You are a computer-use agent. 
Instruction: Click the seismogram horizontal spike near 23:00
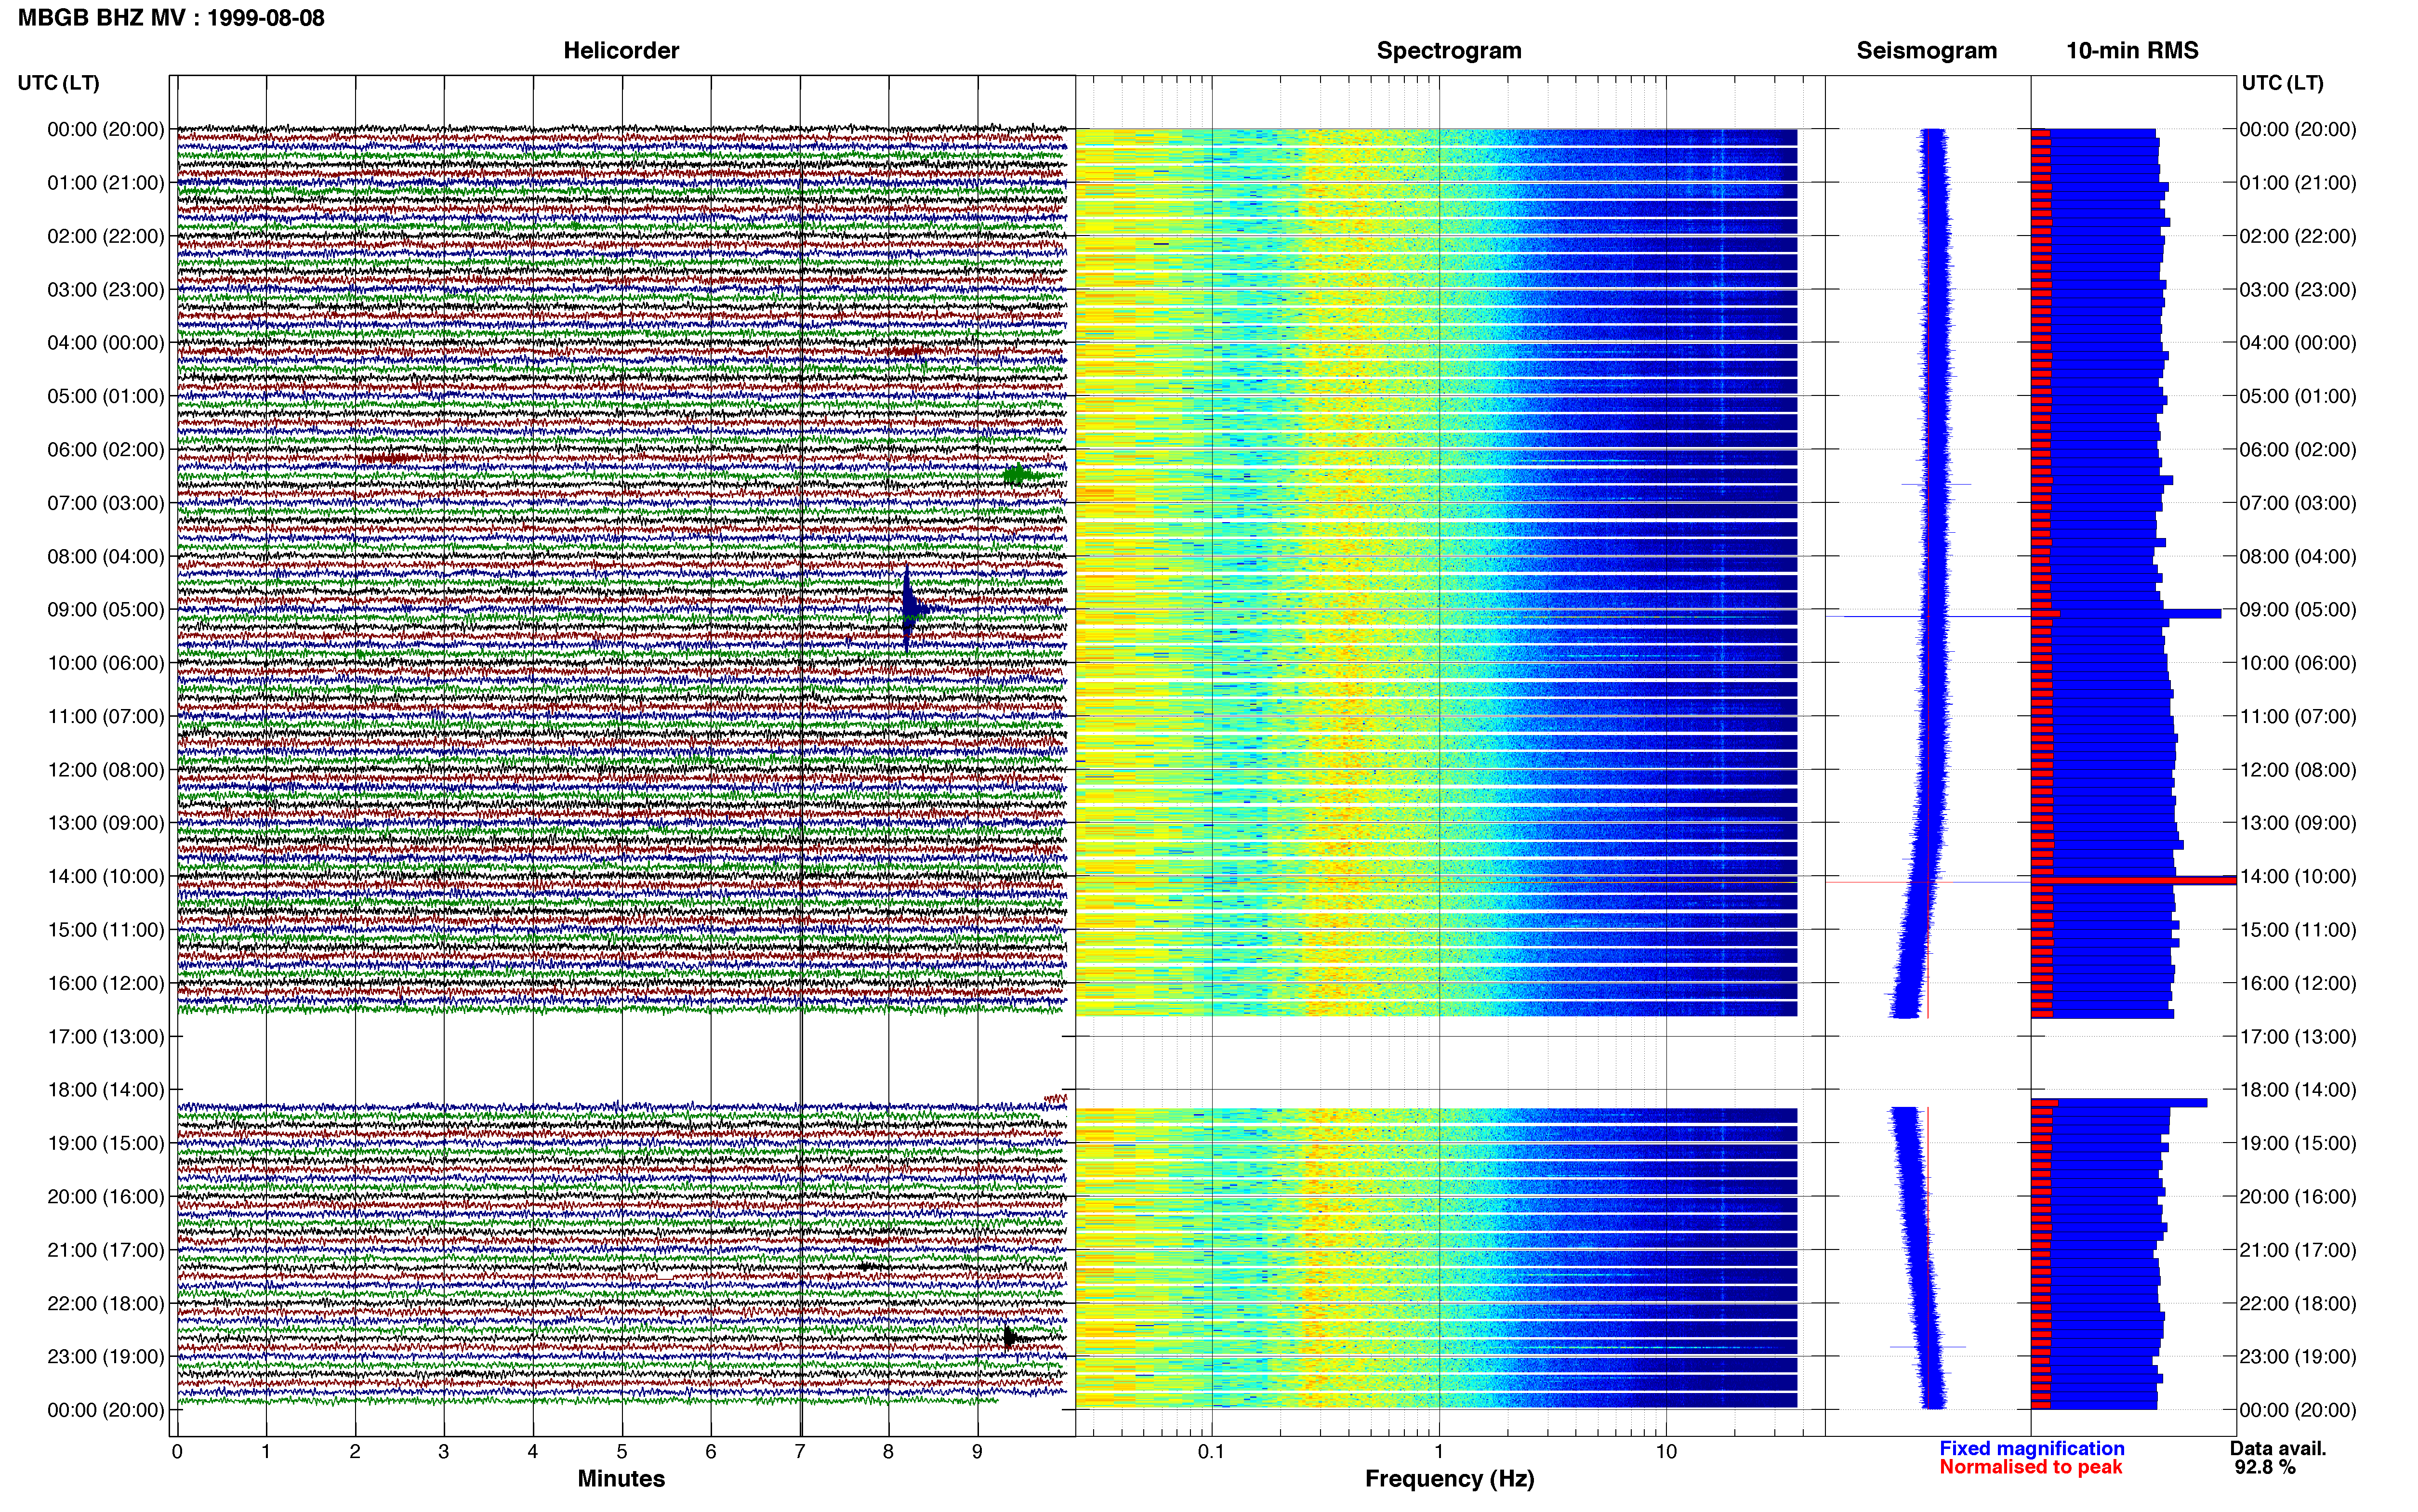coord(1928,1347)
